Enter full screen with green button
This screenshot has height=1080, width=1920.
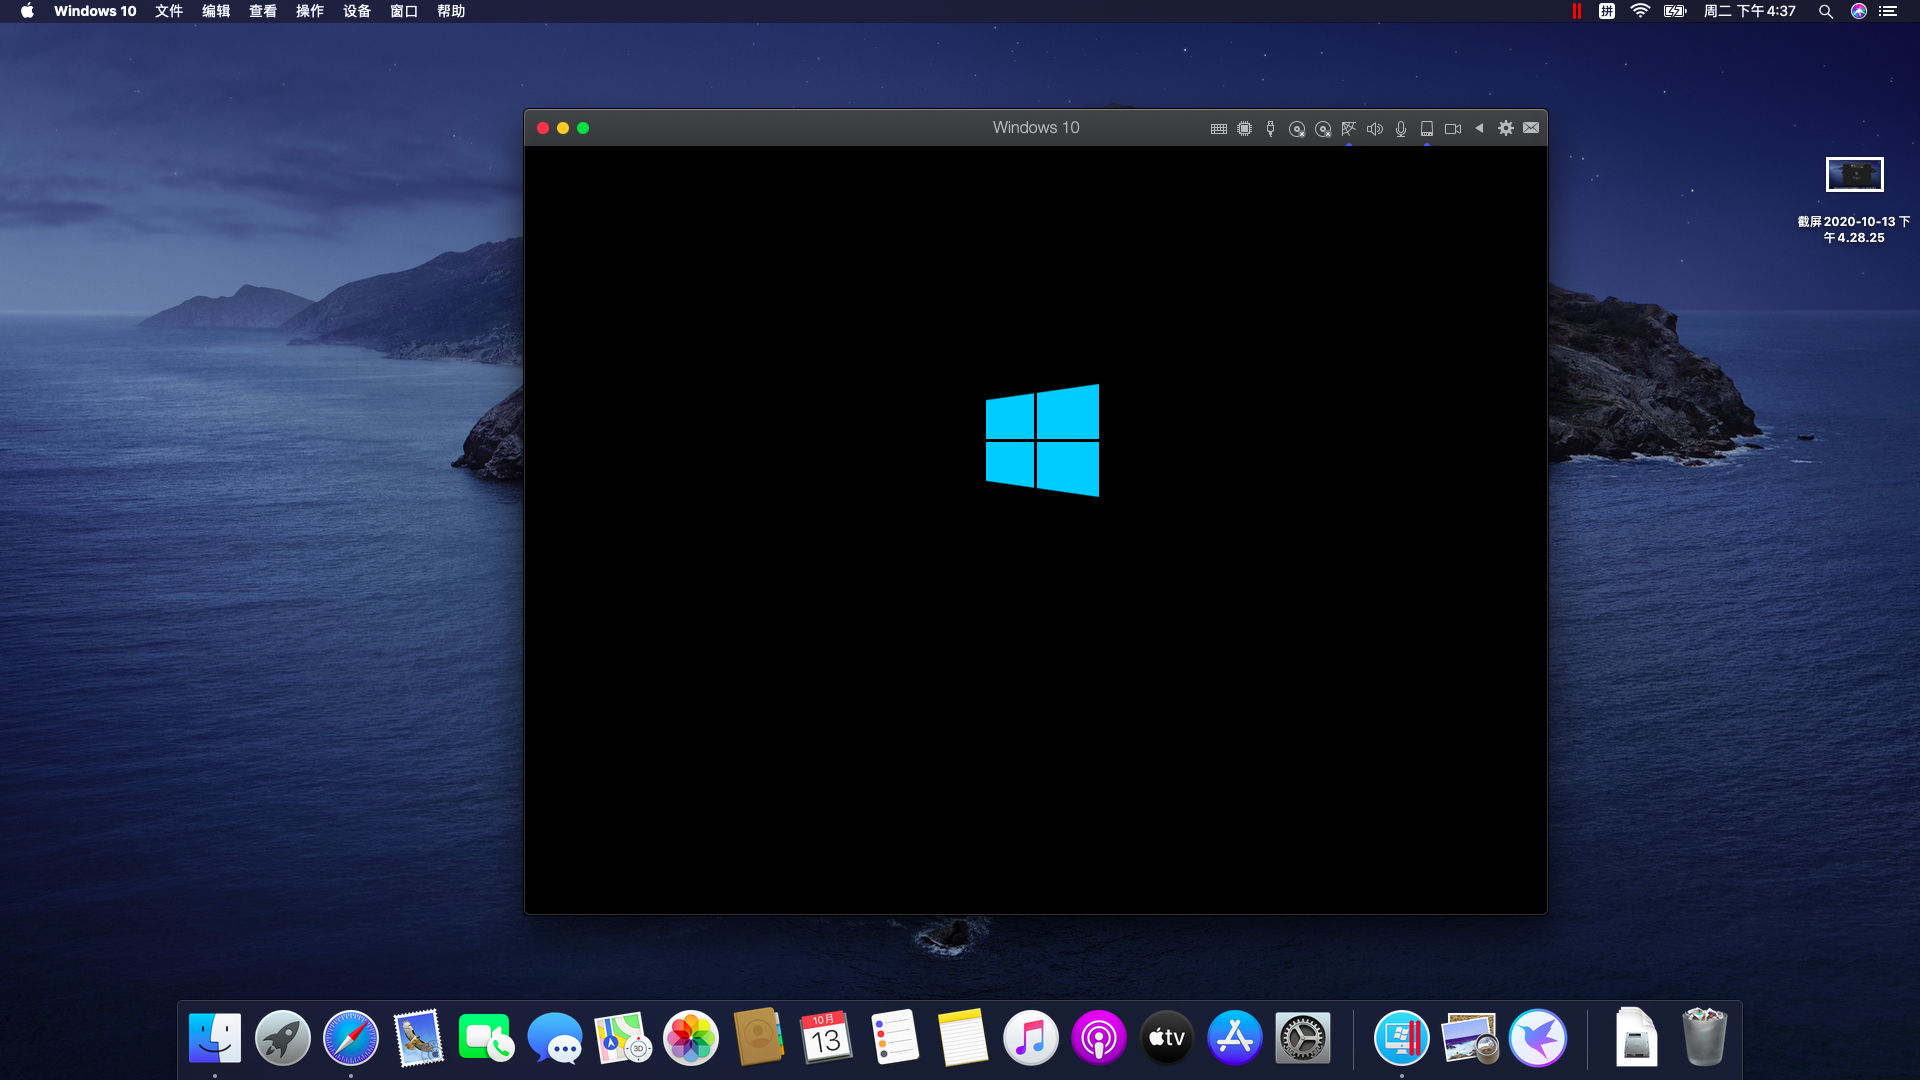click(583, 128)
